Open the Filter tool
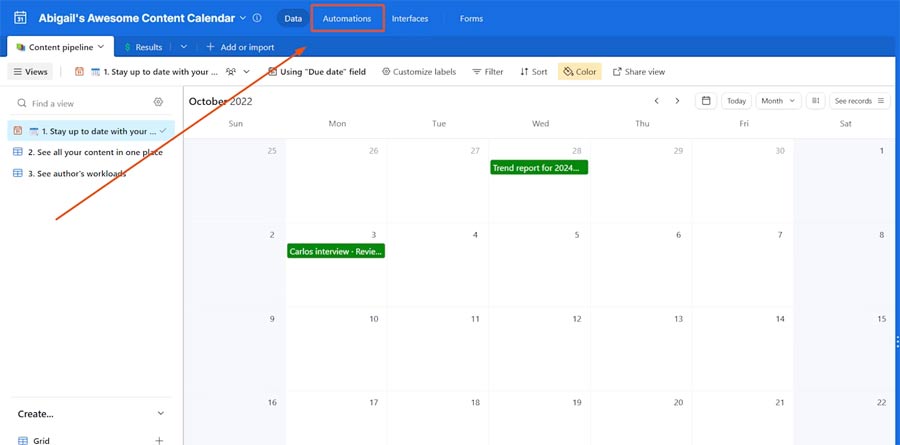The image size is (900, 445). tap(487, 72)
